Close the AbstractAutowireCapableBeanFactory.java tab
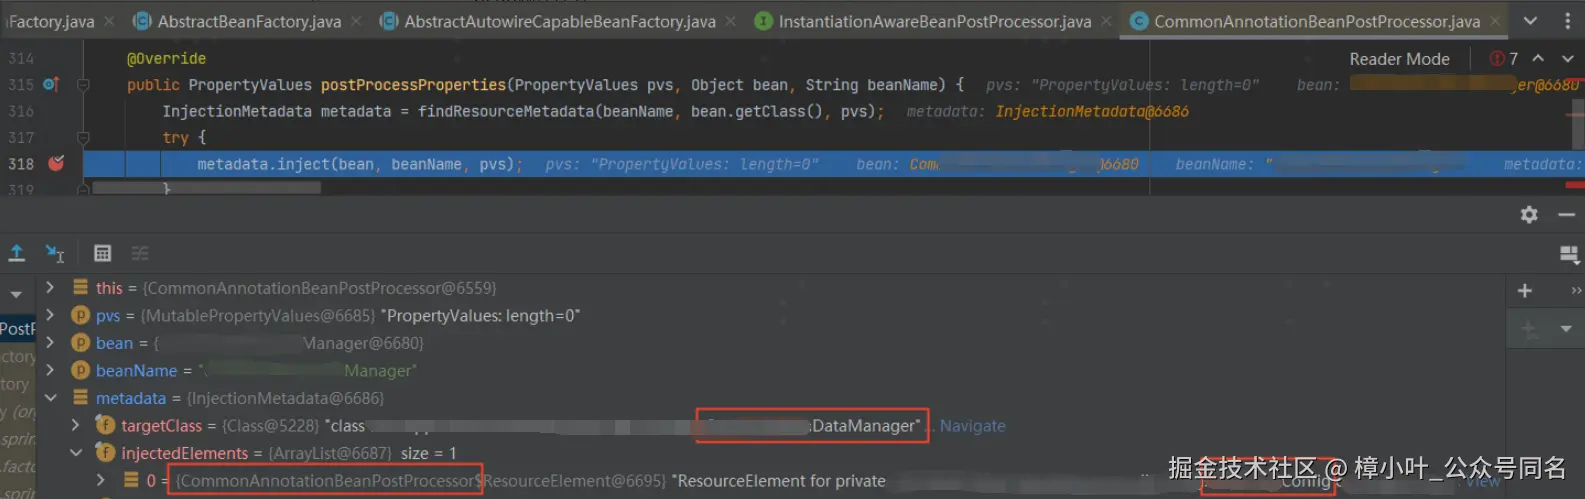 tap(731, 21)
